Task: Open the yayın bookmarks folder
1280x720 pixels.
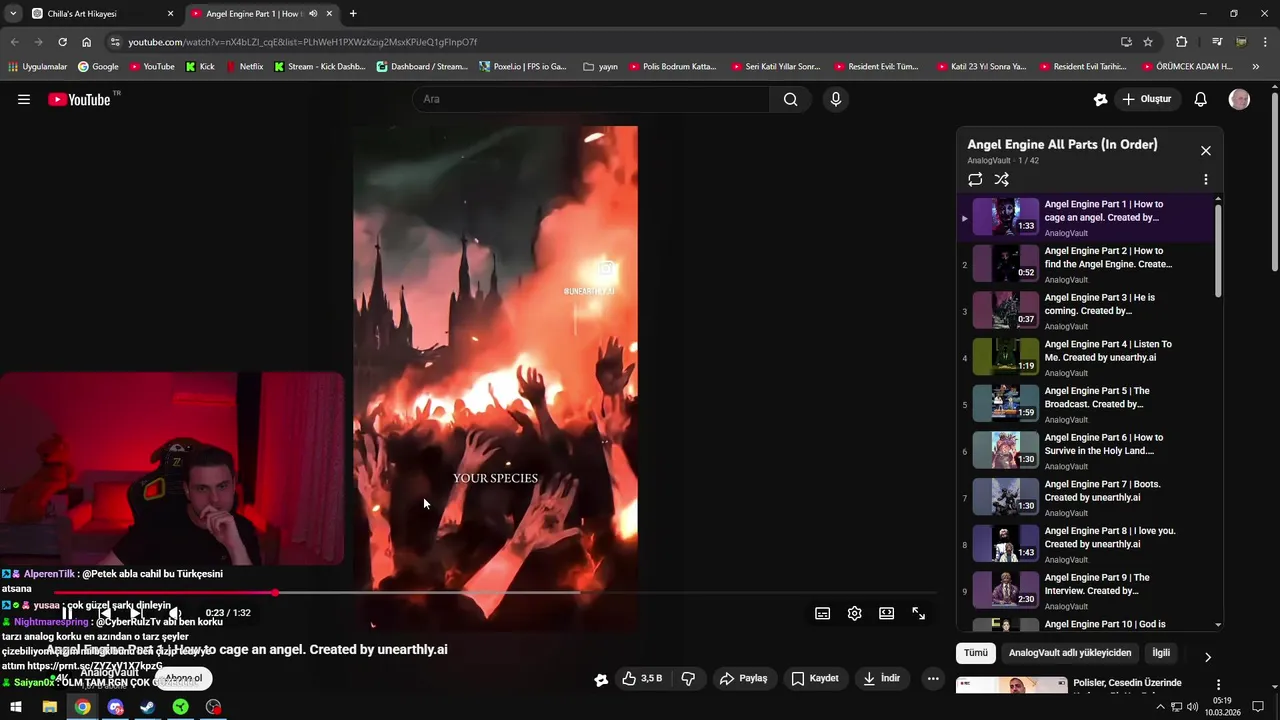Action: pos(600,67)
